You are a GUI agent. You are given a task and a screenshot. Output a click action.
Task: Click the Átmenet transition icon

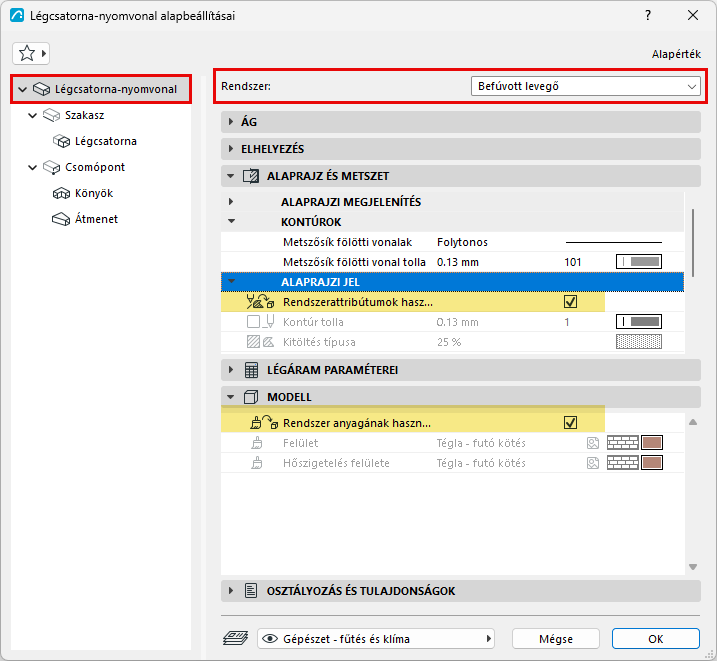click(61, 219)
